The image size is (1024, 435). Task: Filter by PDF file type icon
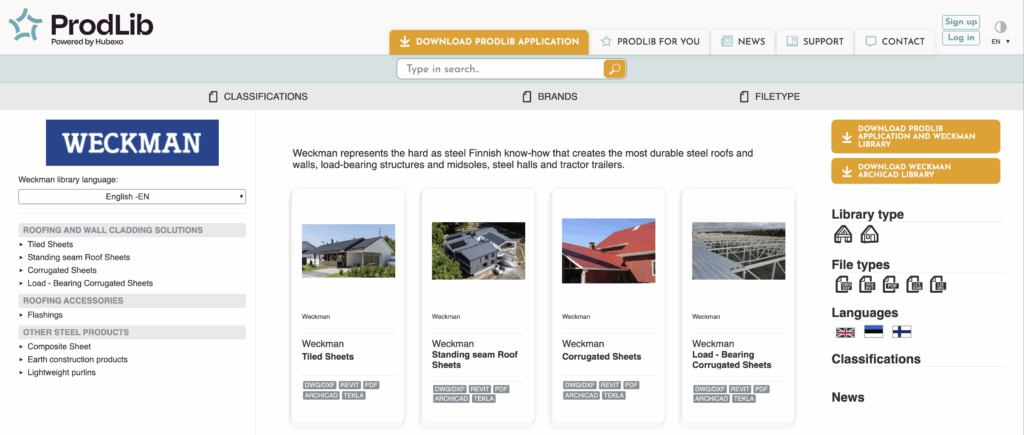[x=891, y=284]
